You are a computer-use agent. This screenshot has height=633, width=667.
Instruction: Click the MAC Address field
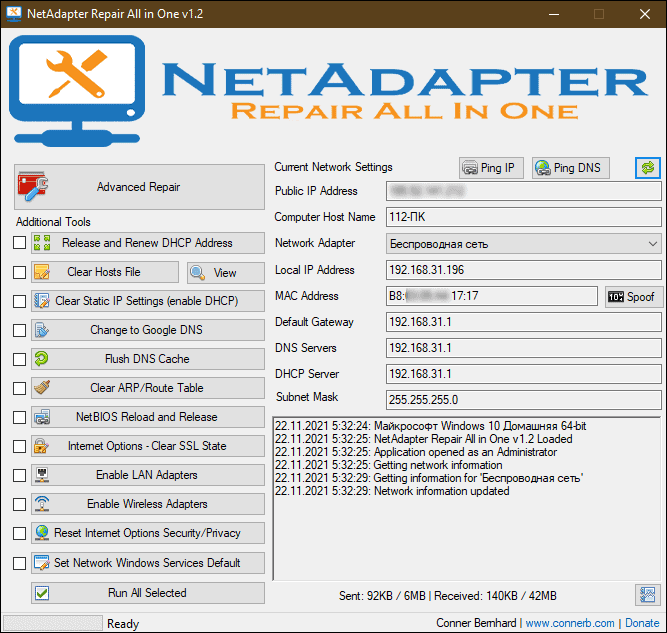pyautogui.click(x=492, y=296)
